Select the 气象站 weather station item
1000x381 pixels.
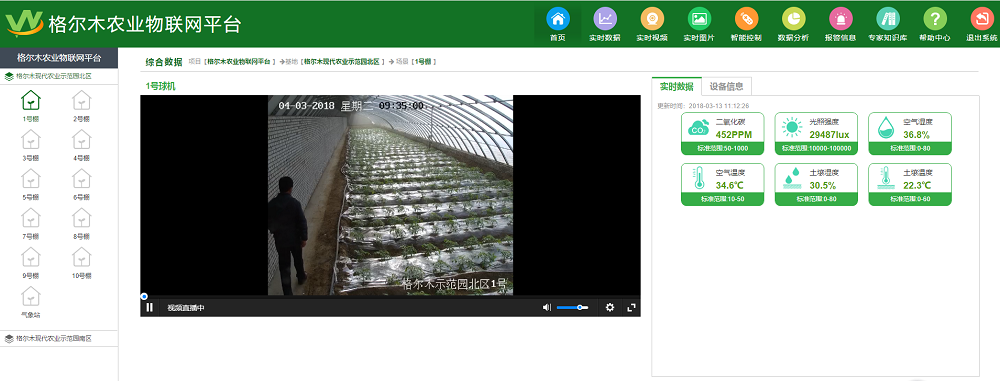click(31, 303)
